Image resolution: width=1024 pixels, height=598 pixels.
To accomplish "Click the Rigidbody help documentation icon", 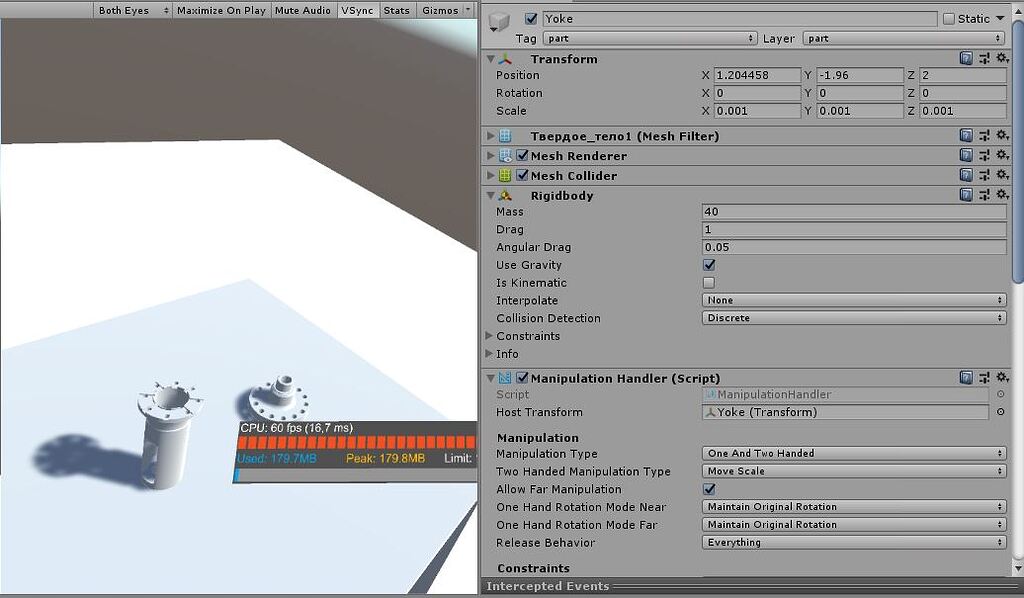I will point(968,196).
